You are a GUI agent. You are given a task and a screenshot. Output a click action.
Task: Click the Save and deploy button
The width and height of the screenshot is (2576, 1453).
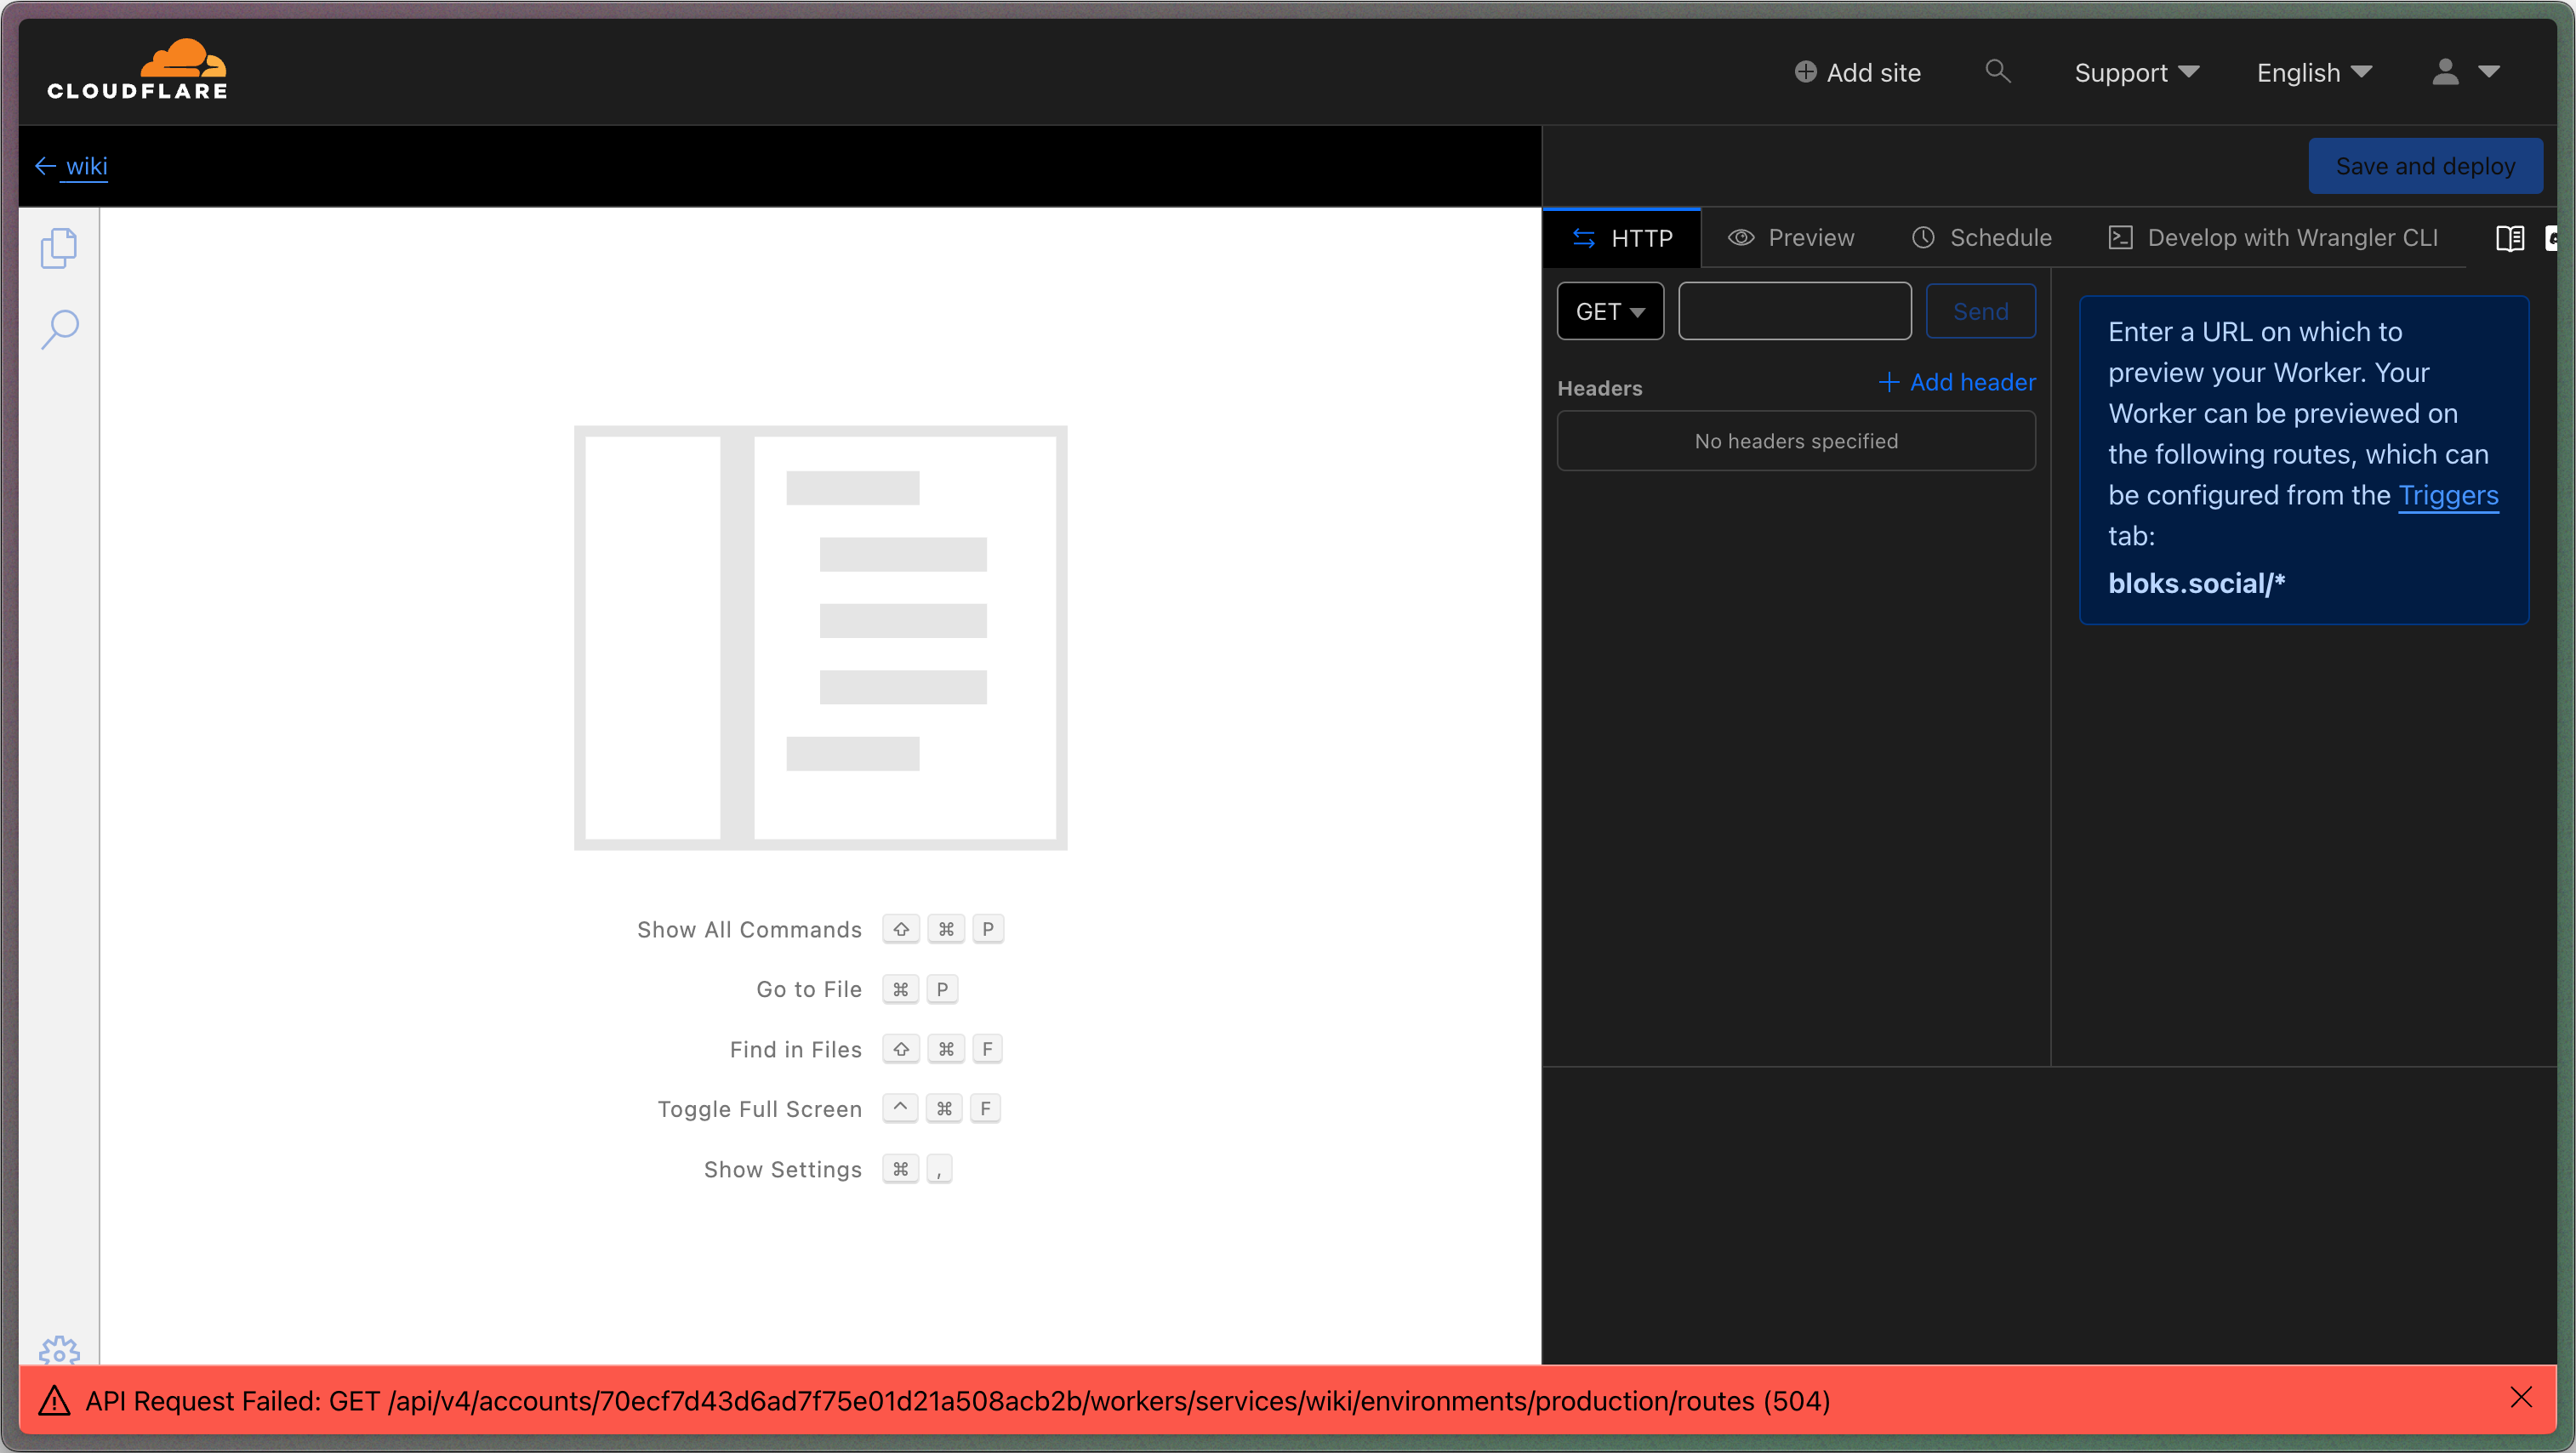click(2425, 166)
